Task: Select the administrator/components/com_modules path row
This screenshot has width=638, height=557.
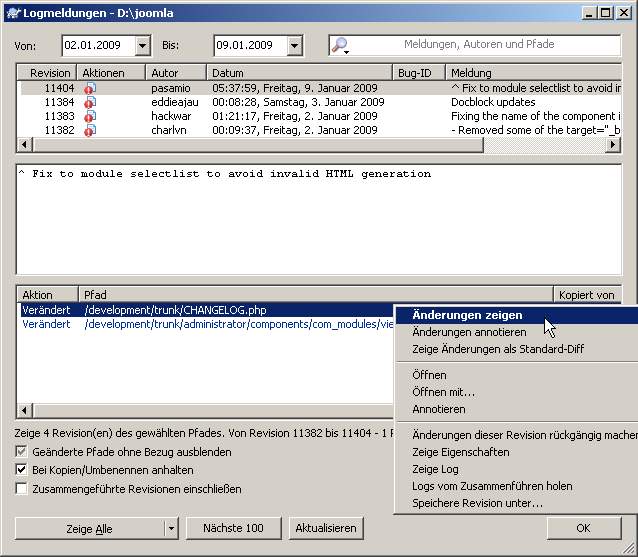Action: click(207, 324)
